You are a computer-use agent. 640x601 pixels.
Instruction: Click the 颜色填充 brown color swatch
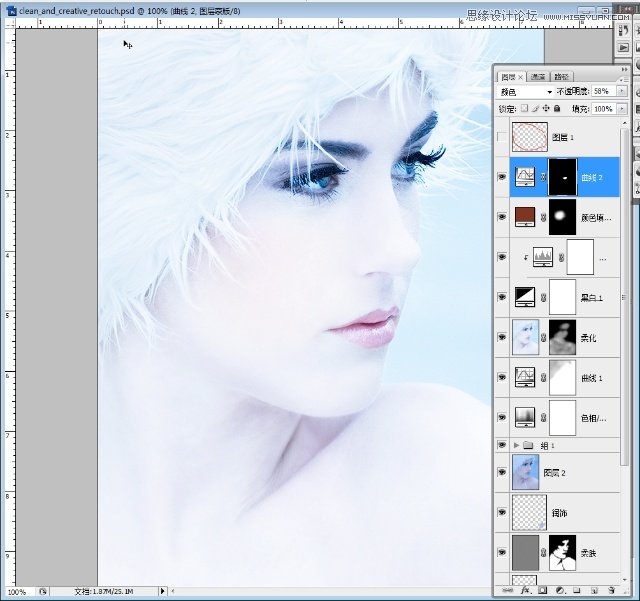(x=525, y=217)
